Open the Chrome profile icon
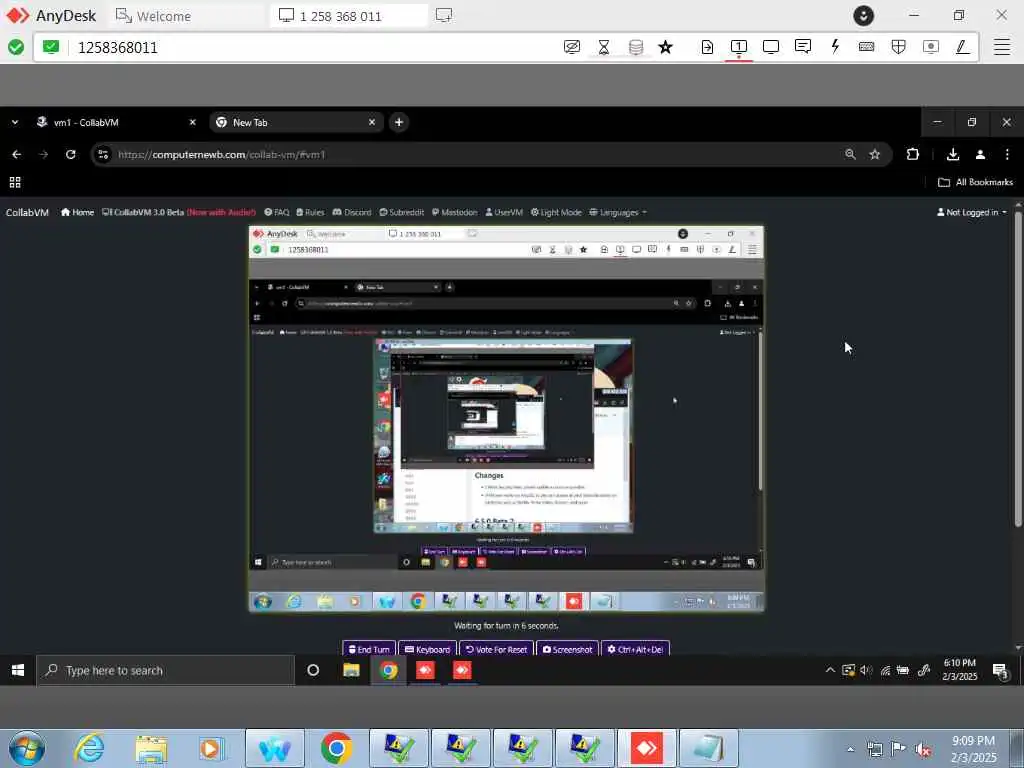This screenshot has height=768, width=1024. click(980, 154)
